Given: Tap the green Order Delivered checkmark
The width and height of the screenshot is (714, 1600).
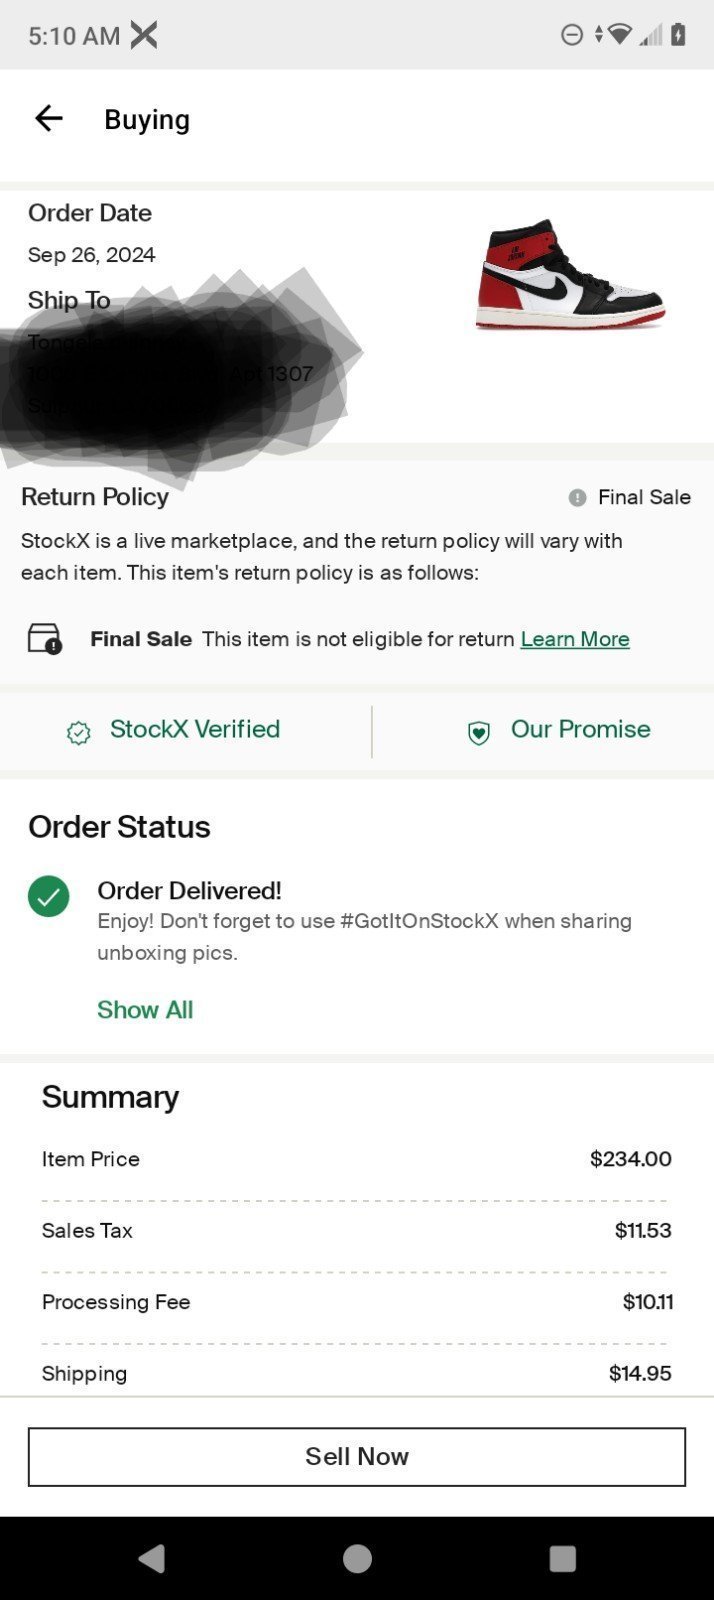Looking at the screenshot, I should [x=49, y=896].
